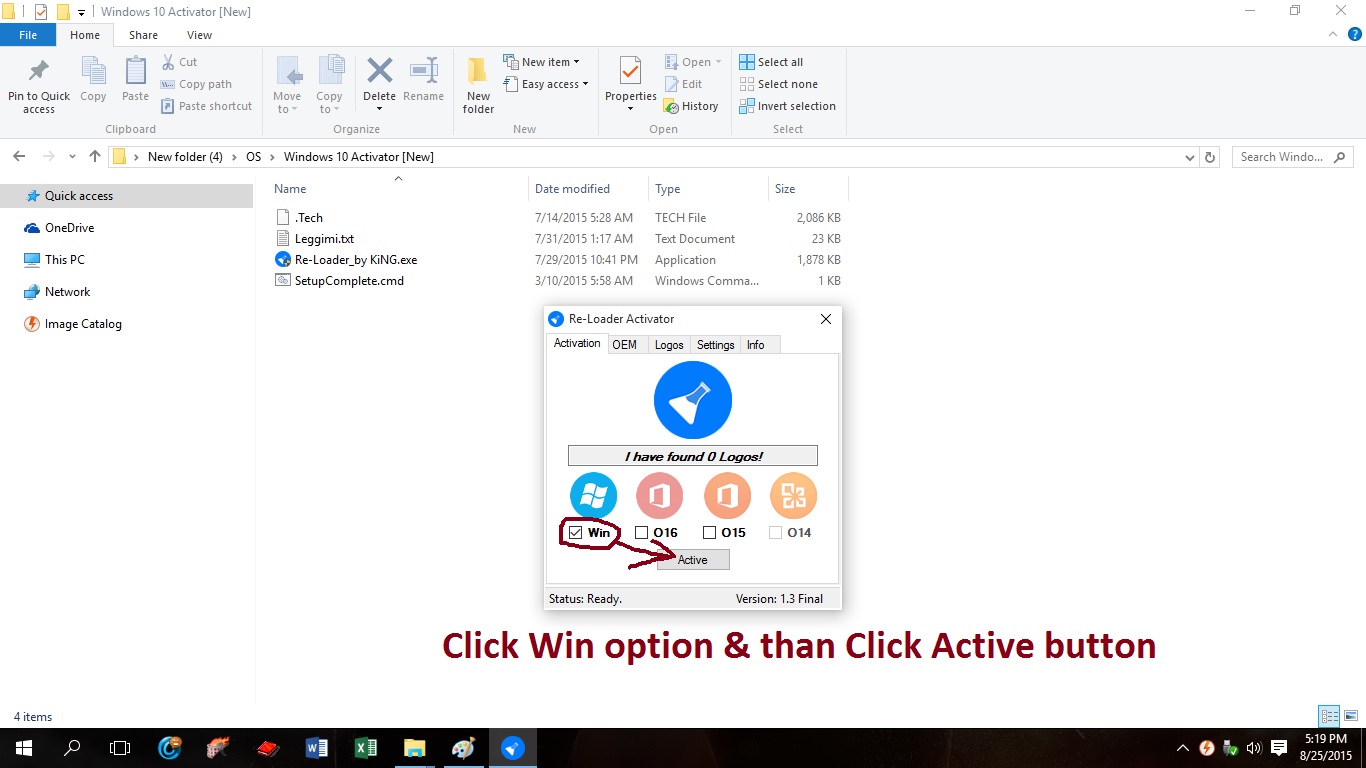Open the Re-Loader_by KiNG.exe file
This screenshot has width=1366, height=768.
356,259
